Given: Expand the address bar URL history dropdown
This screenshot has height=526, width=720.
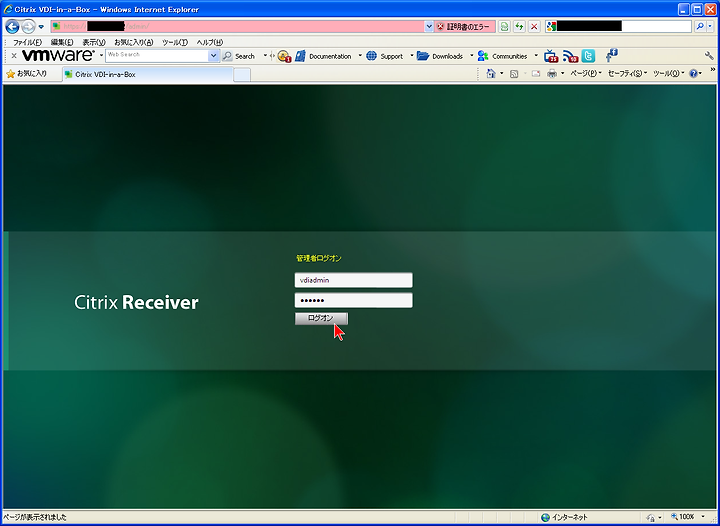Looking at the screenshot, I should (x=429, y=27).
